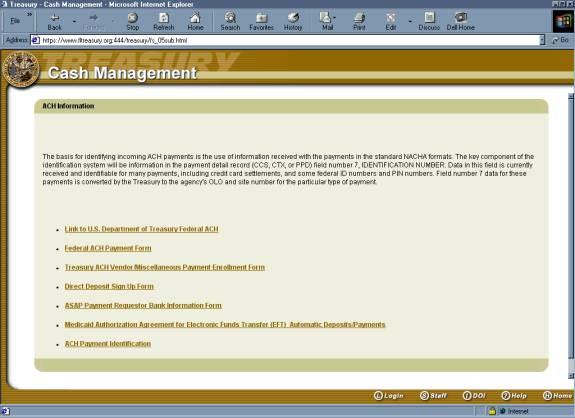Click inside the URL address field

coord(285,40)
